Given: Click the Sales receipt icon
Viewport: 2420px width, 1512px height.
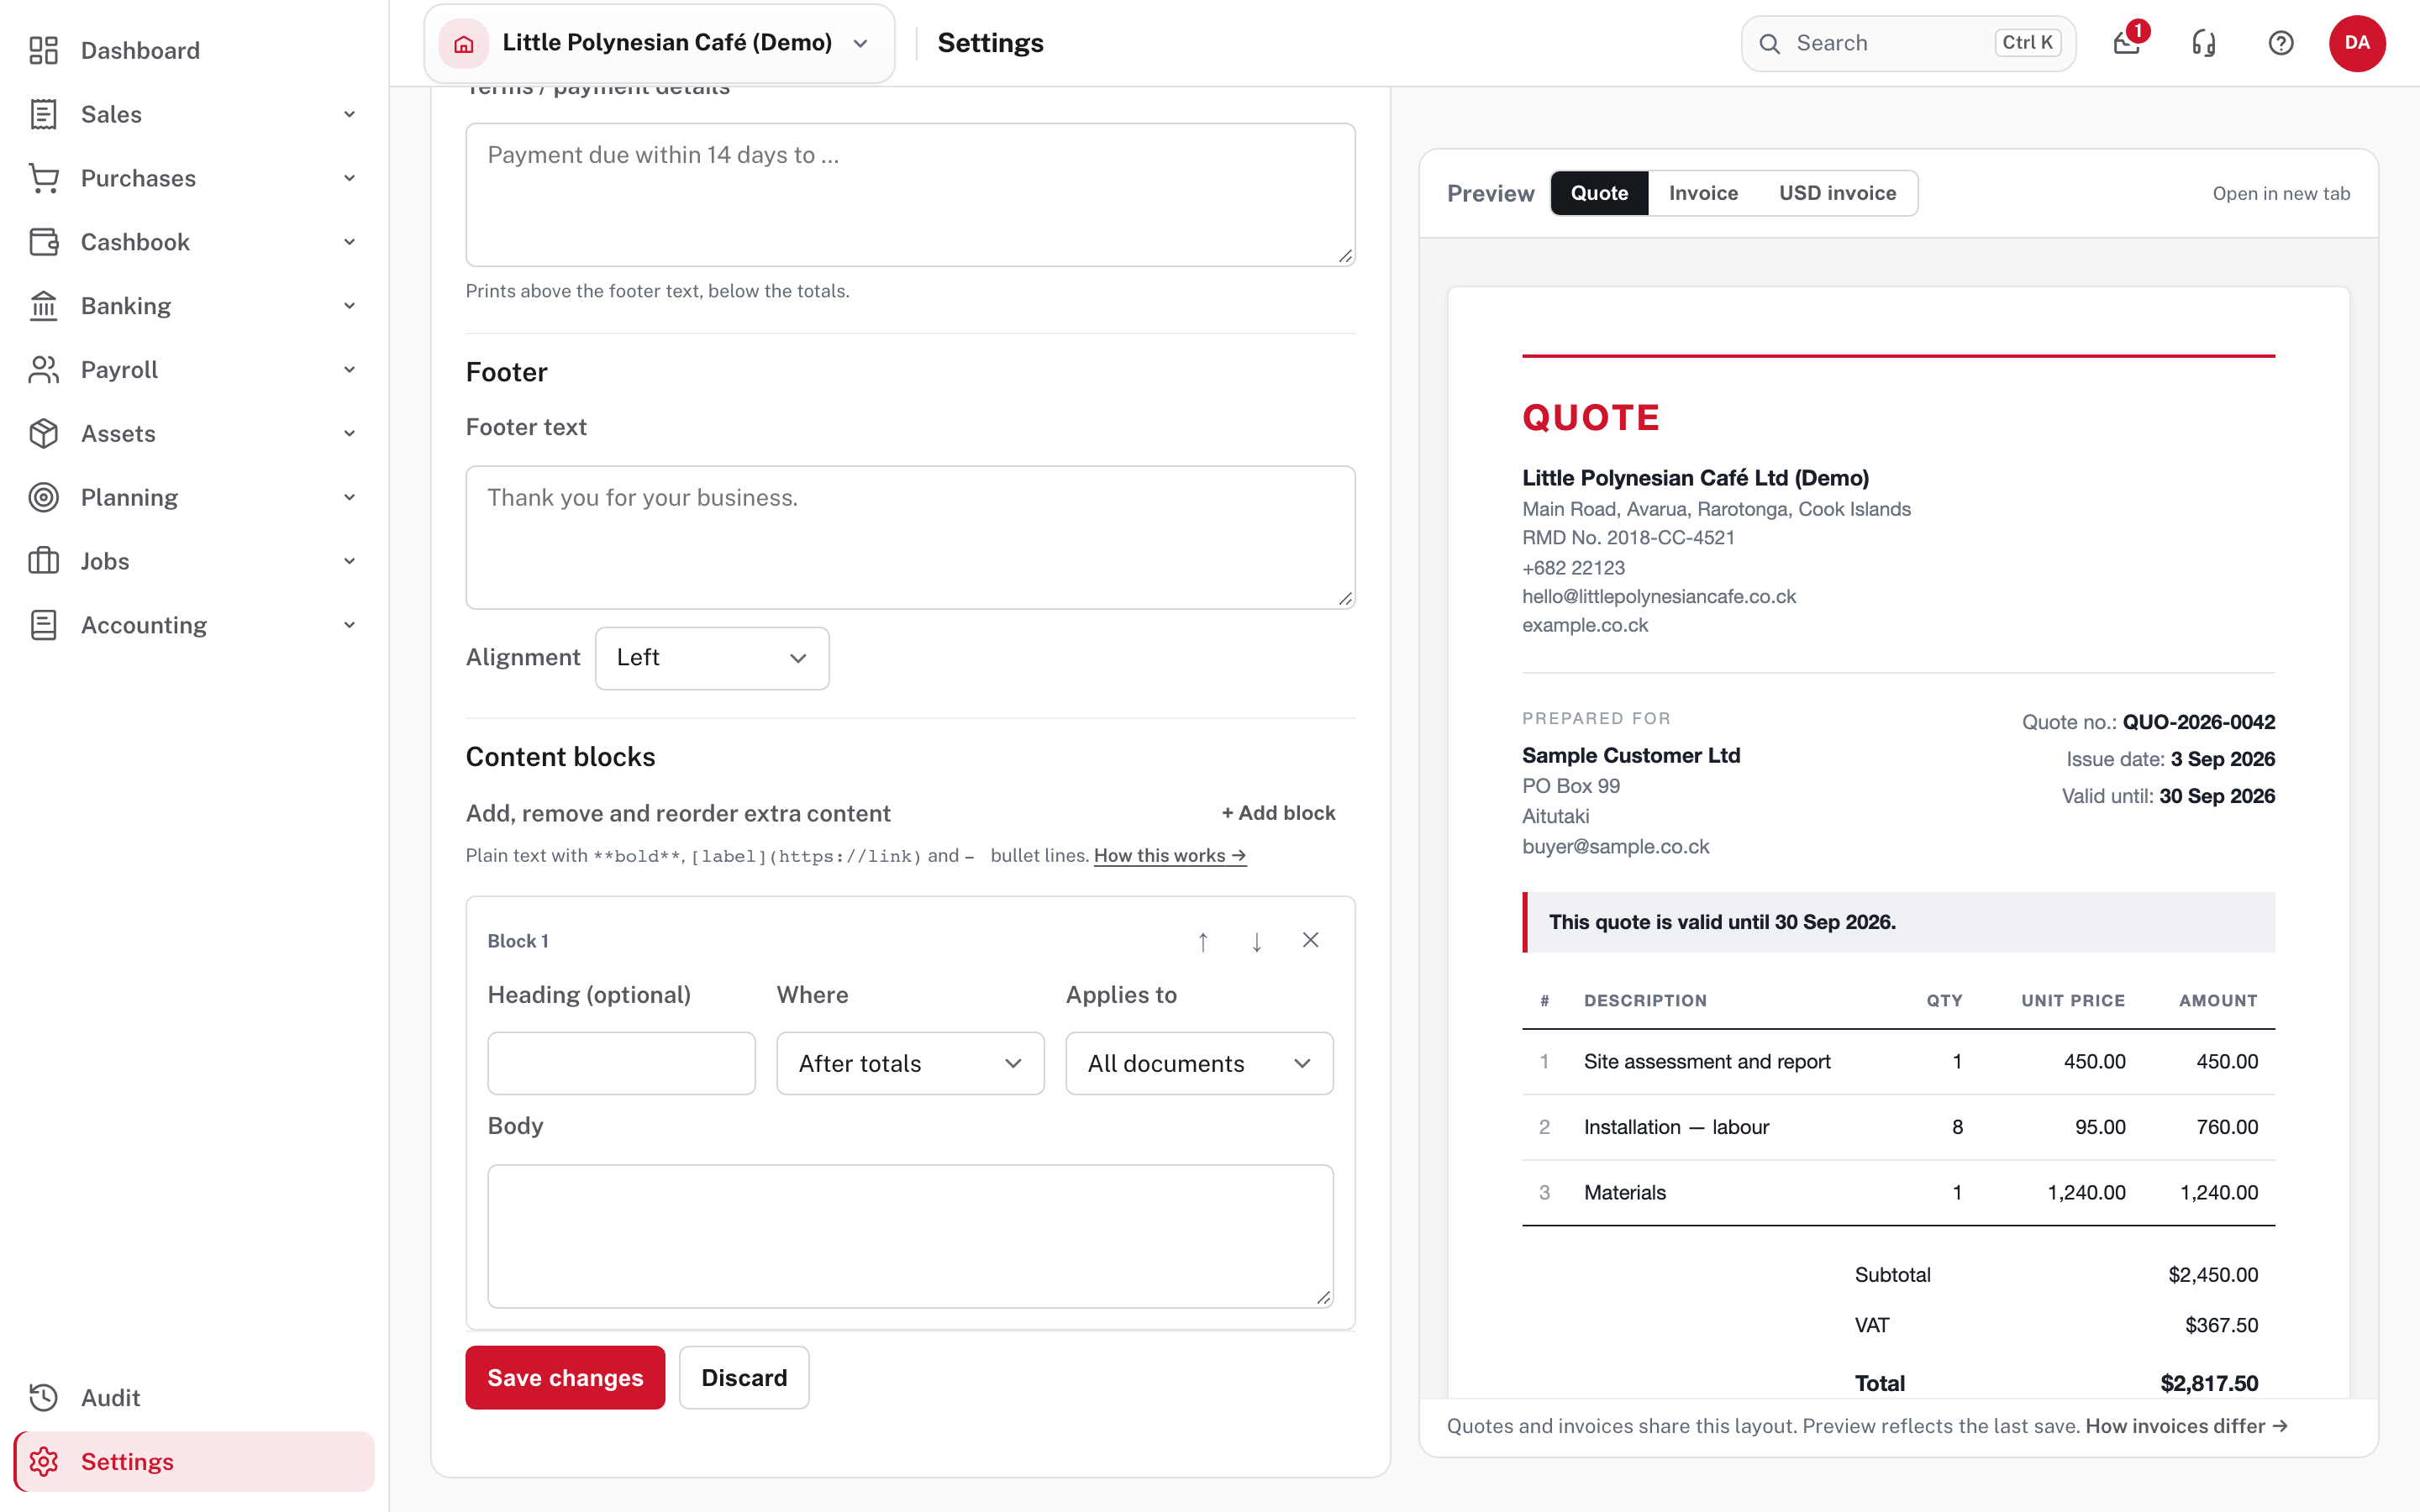Looking at the screenshot, I should click(x=43, y=114).
